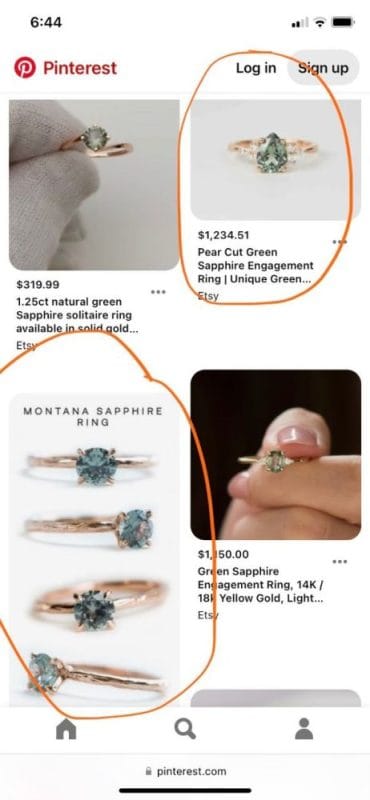
Task: Open the Profile person icon
Action: (x=304, y=729)
